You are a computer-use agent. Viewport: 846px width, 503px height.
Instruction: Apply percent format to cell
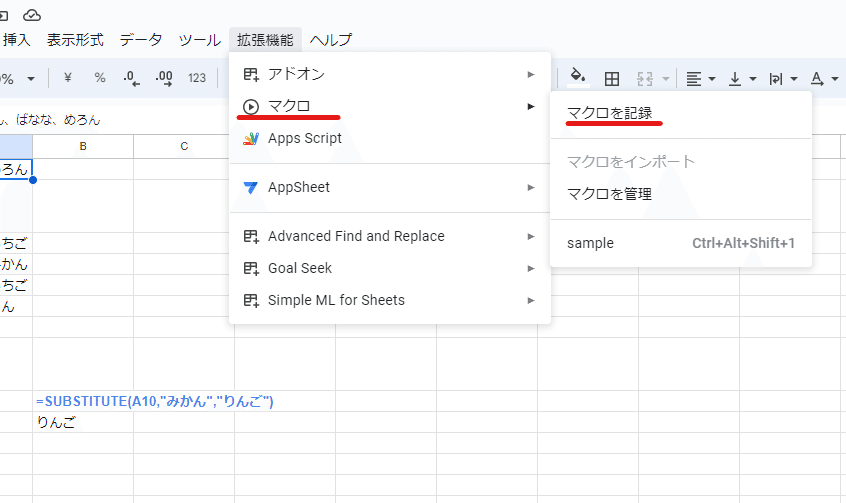100,78
